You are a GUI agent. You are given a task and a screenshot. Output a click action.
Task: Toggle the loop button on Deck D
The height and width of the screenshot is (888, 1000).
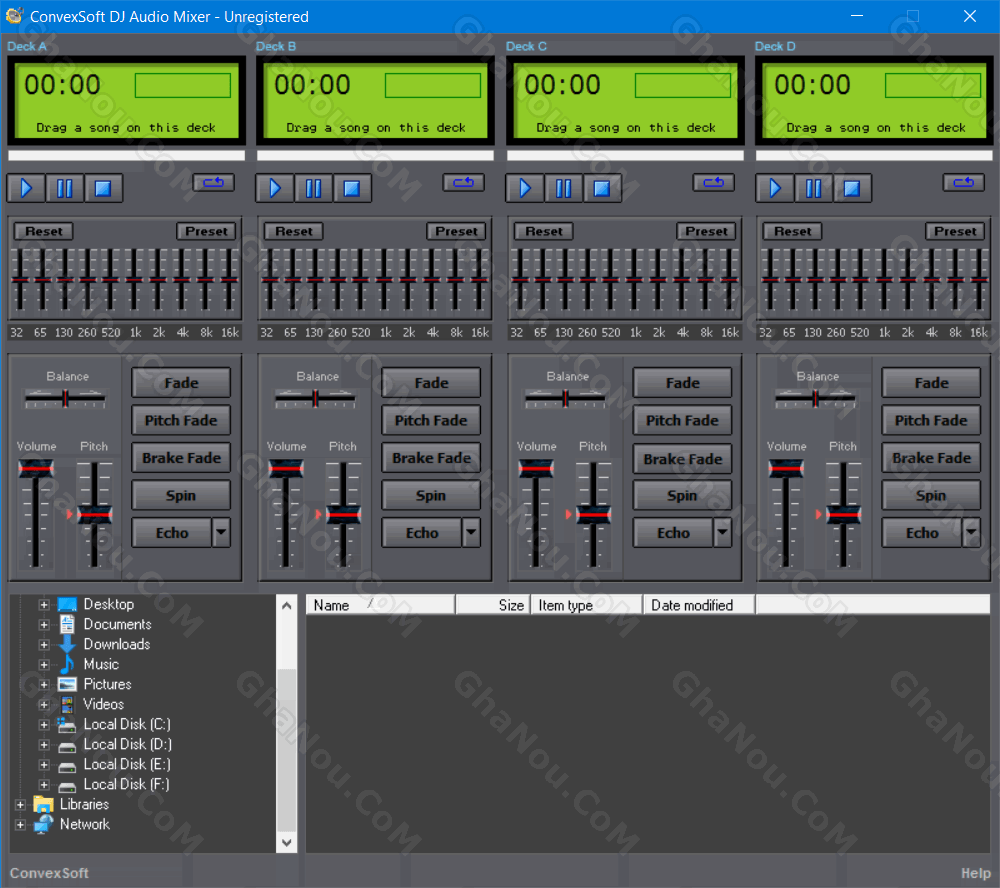point(964,182)
